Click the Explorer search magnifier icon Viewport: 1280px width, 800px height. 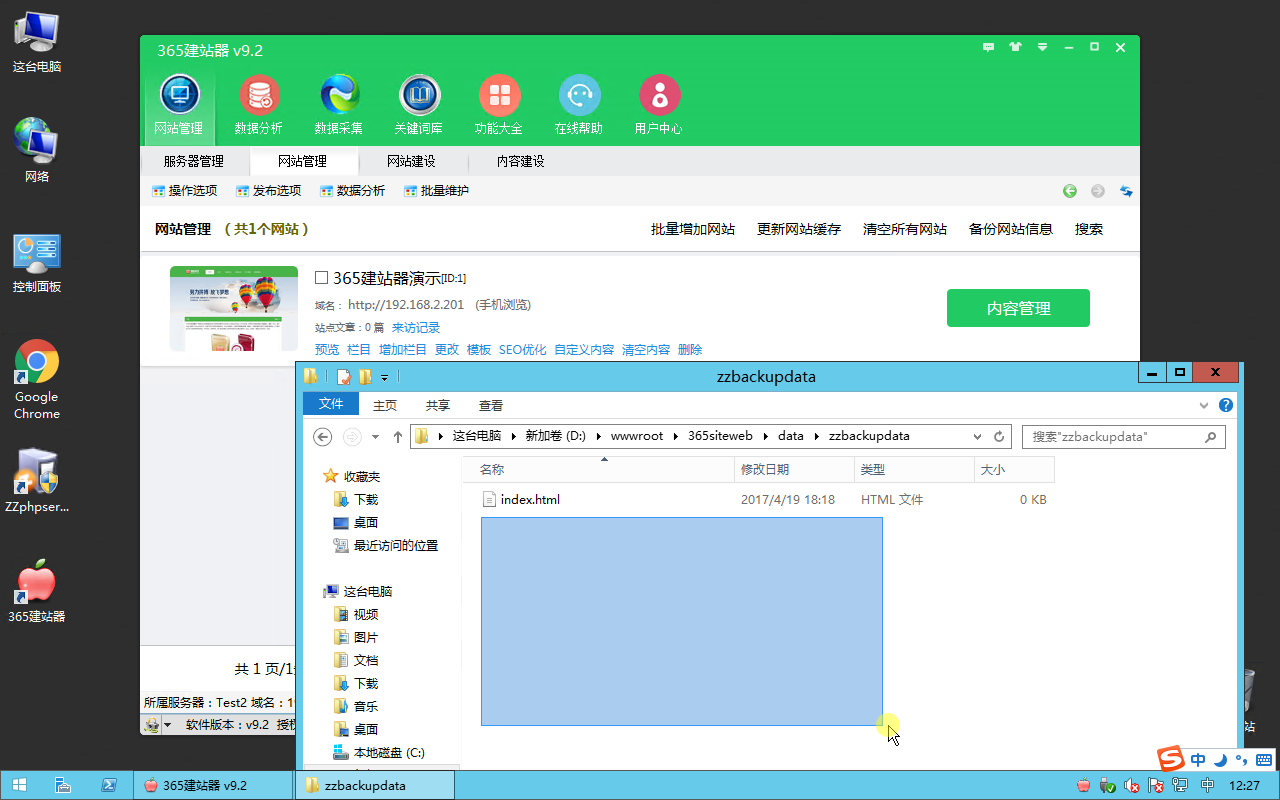1210,437
